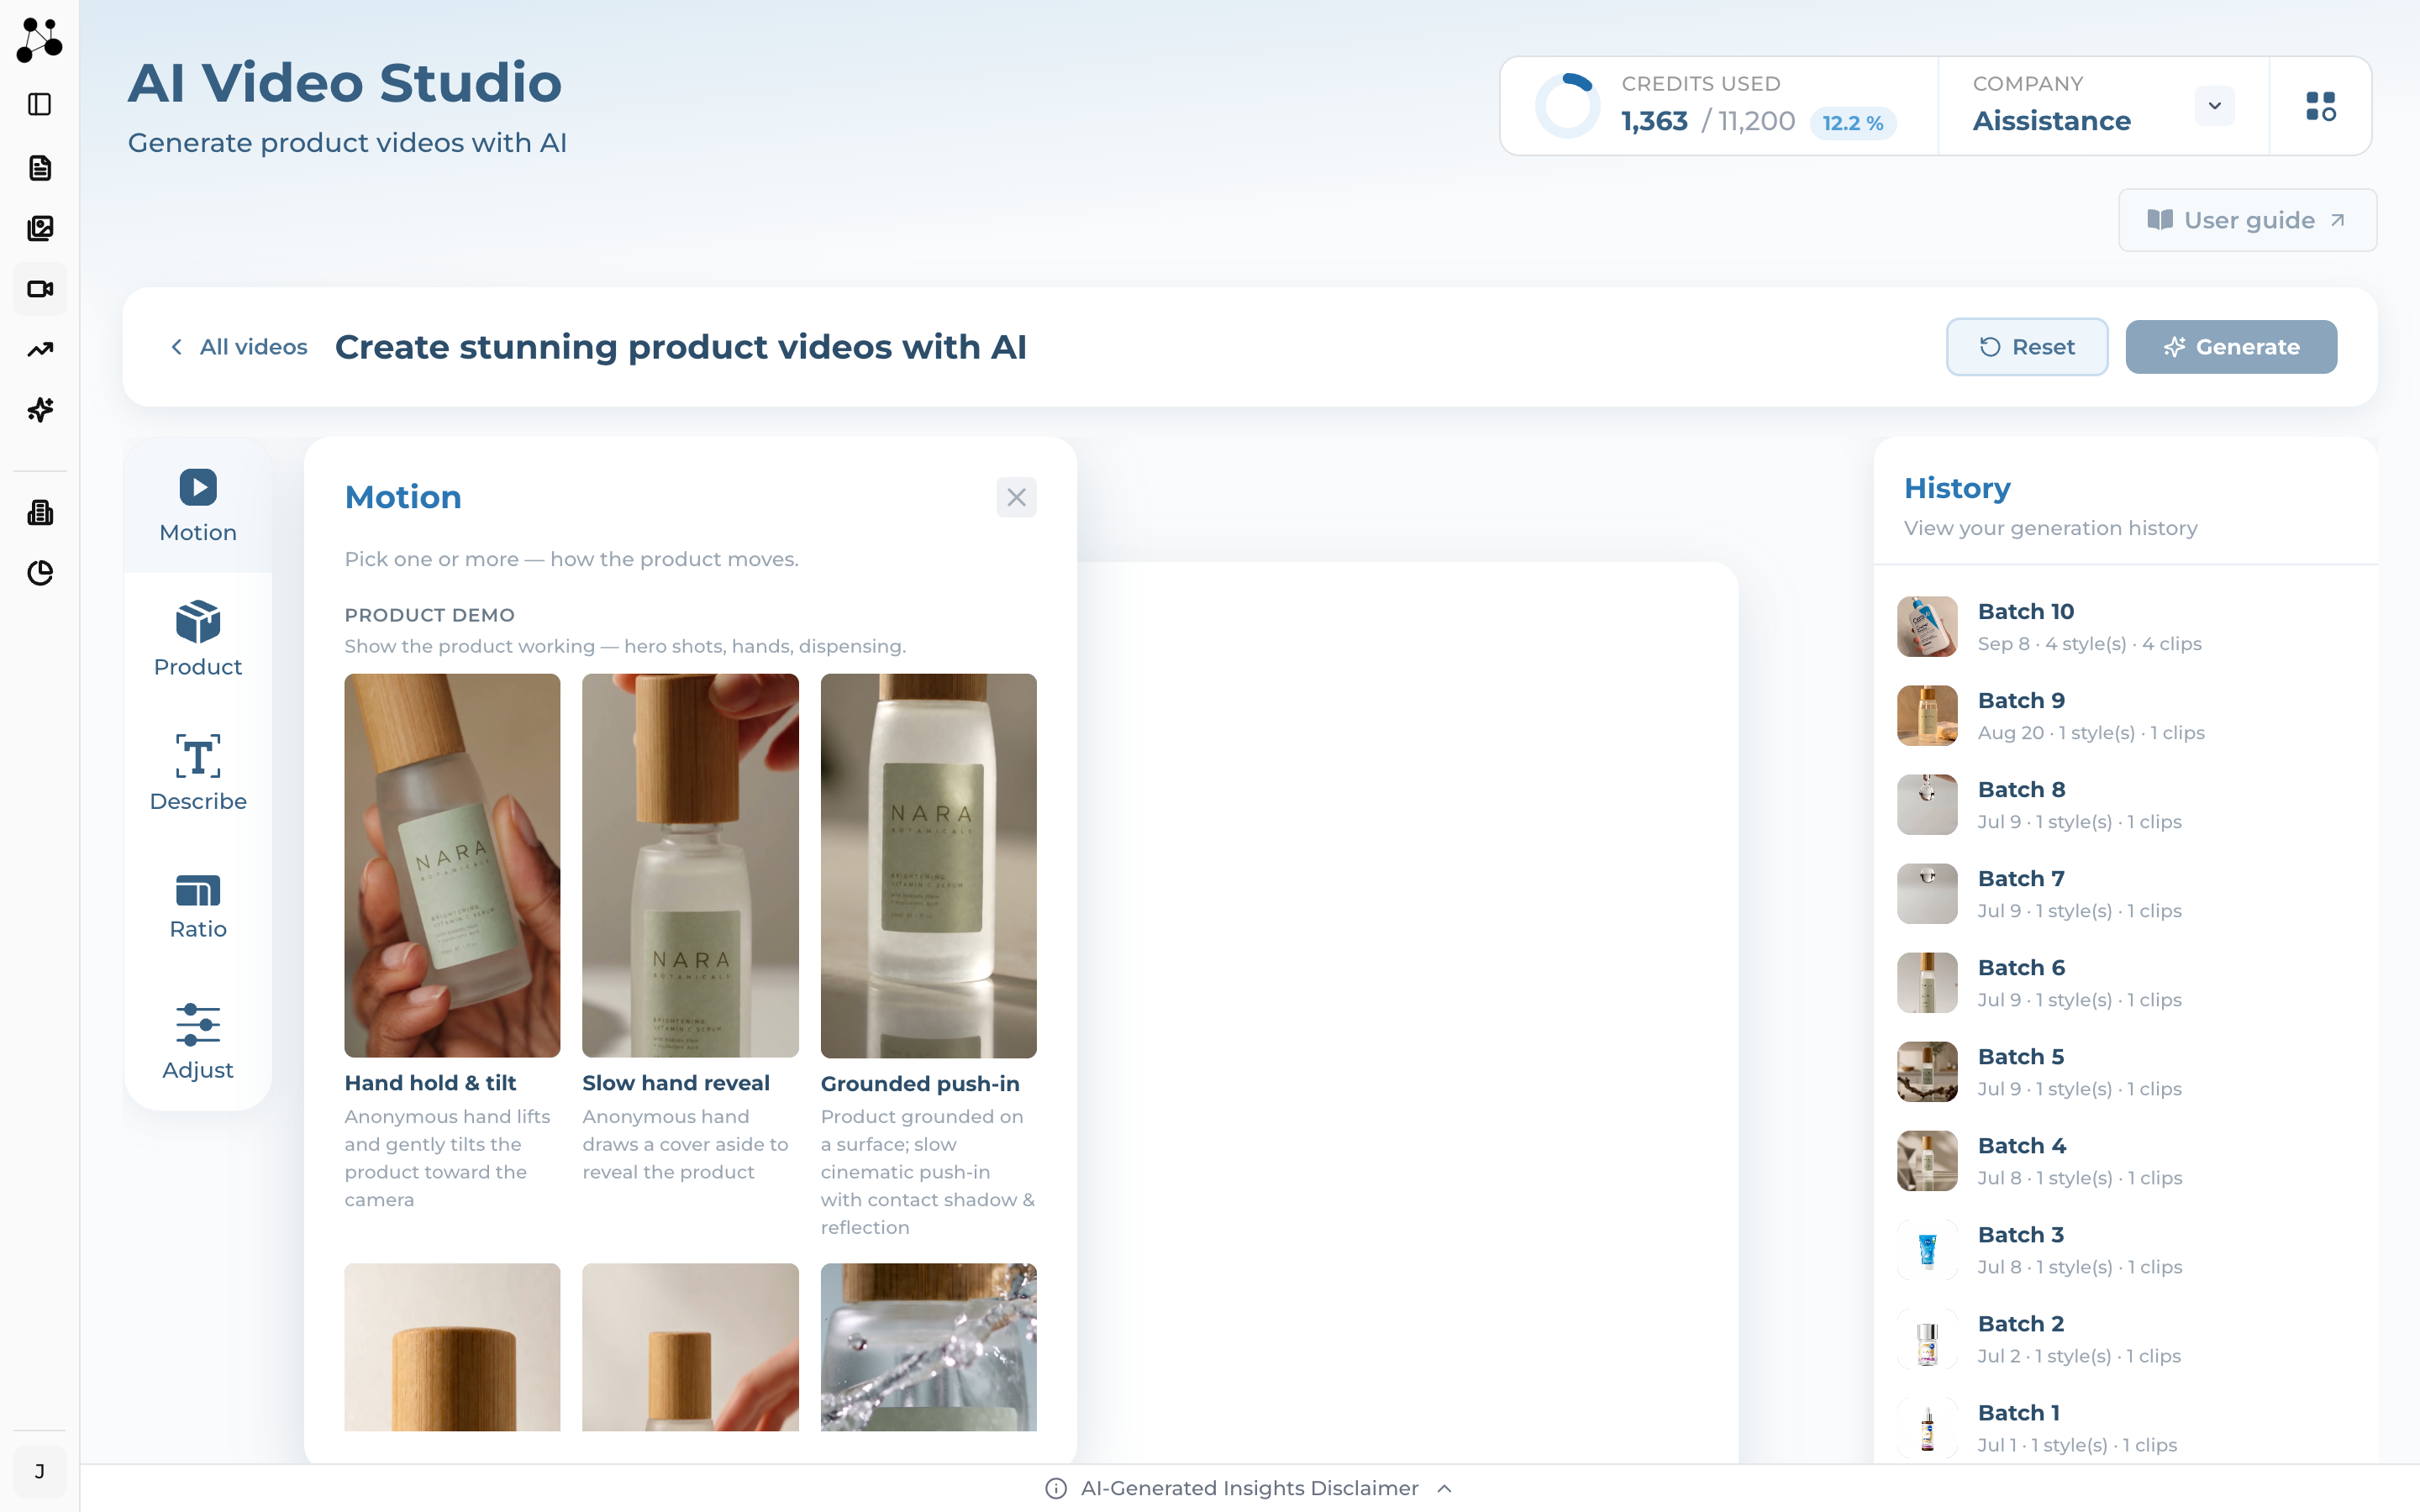Open the AI sparkles icon in sidebar
This screenshot has height=1512, width=2420.
click(x=40, y=410)
